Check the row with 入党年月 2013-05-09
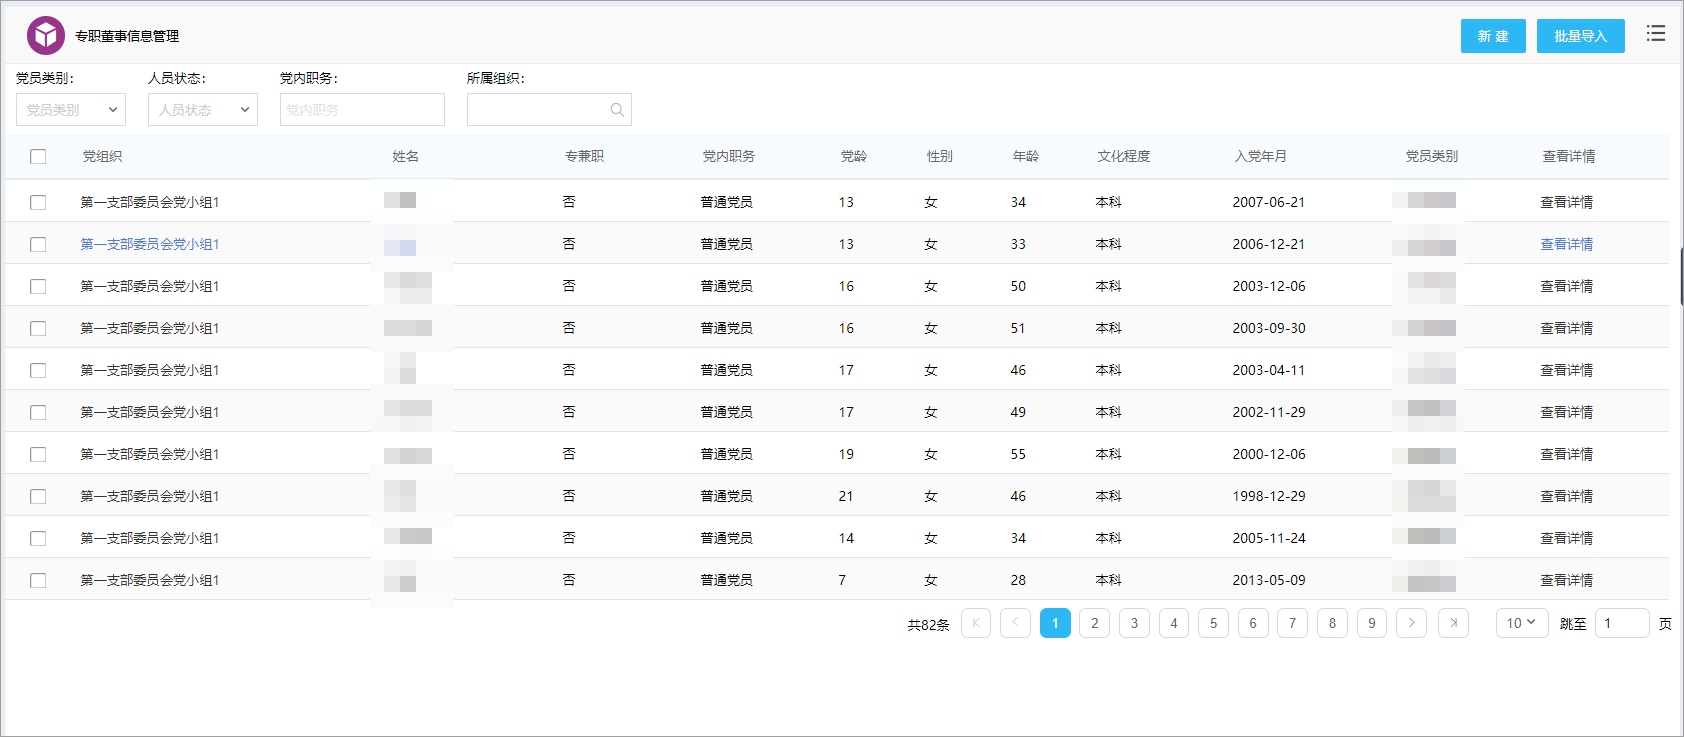 [x=38, y=580]
